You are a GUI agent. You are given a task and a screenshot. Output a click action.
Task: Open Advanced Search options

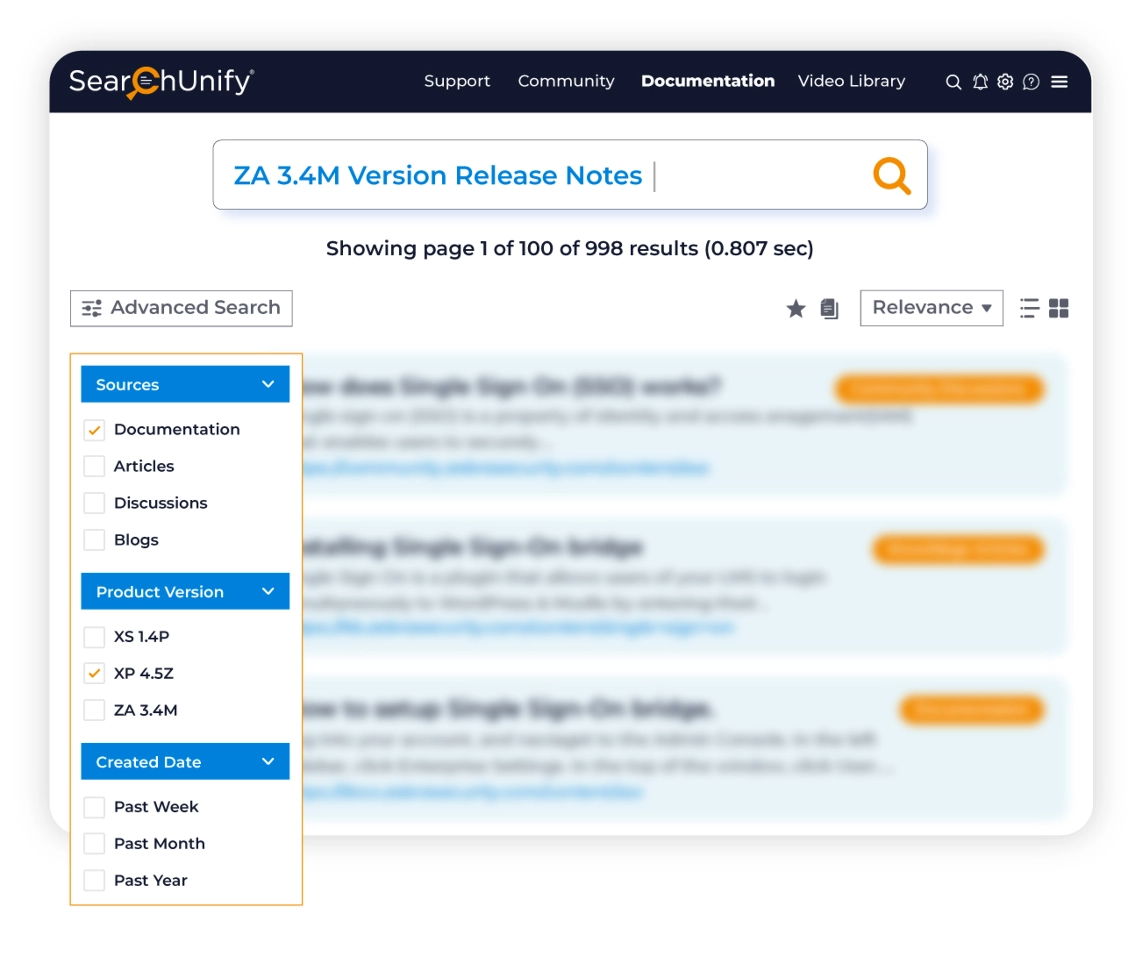[181, 308]
